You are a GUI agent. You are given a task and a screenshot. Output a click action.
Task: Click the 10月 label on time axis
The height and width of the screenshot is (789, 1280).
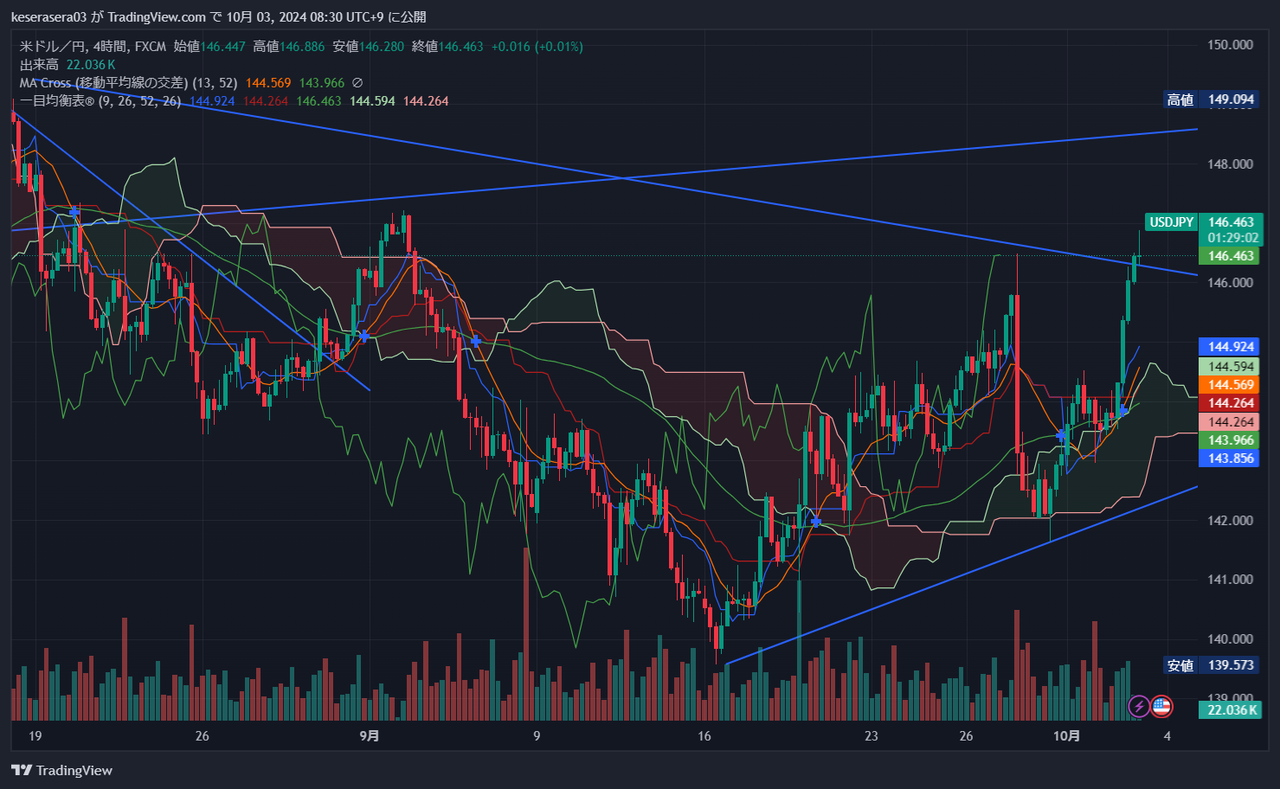coord(1068,736)
